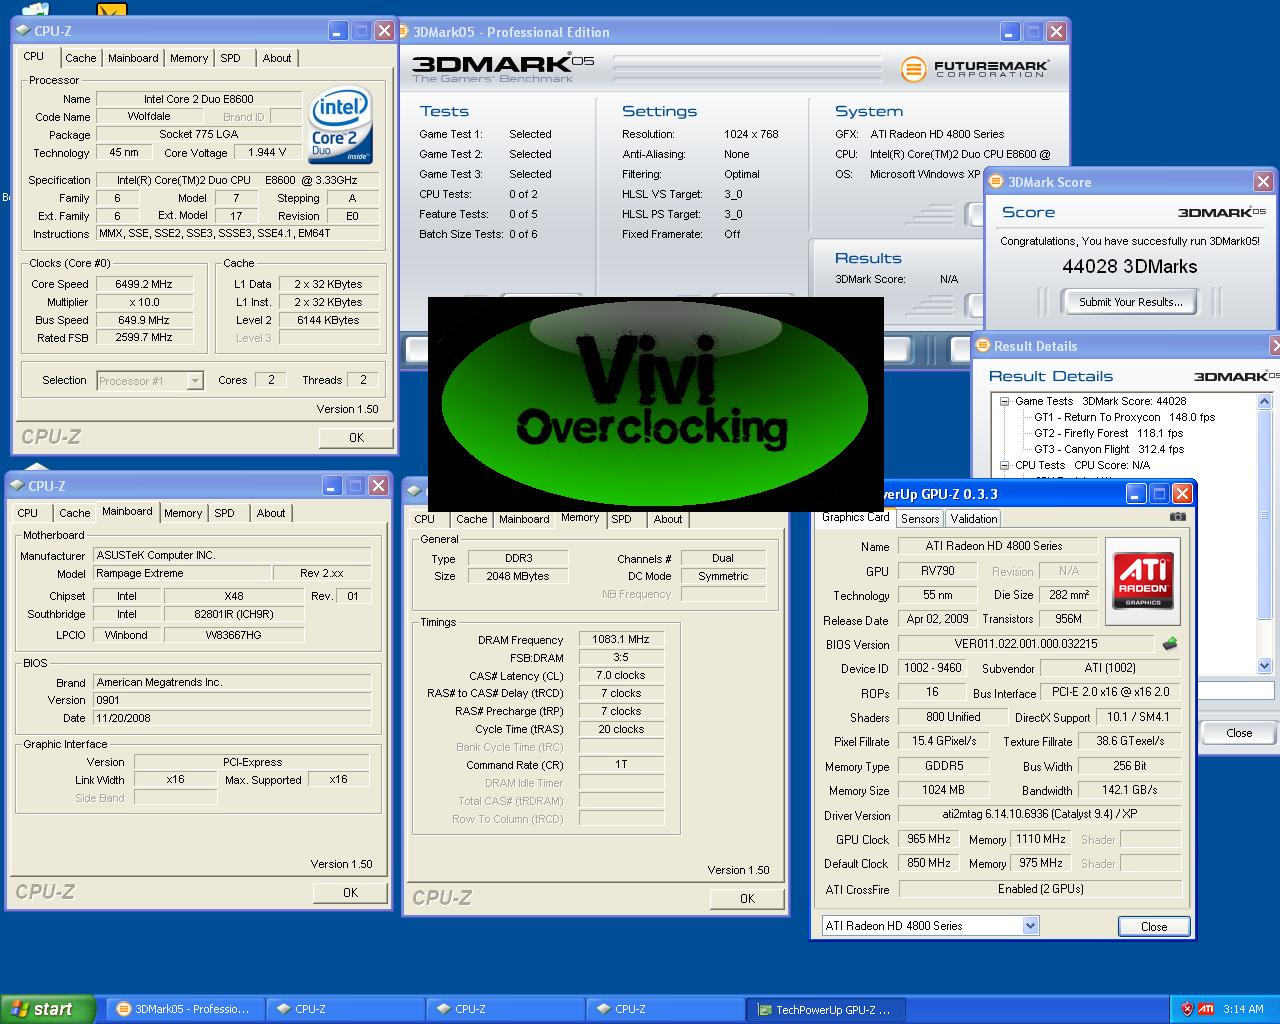Viewport: 1280px width, 1024px height.
Task: Minimize the GPU-Z window
Action: [1136, 494]
